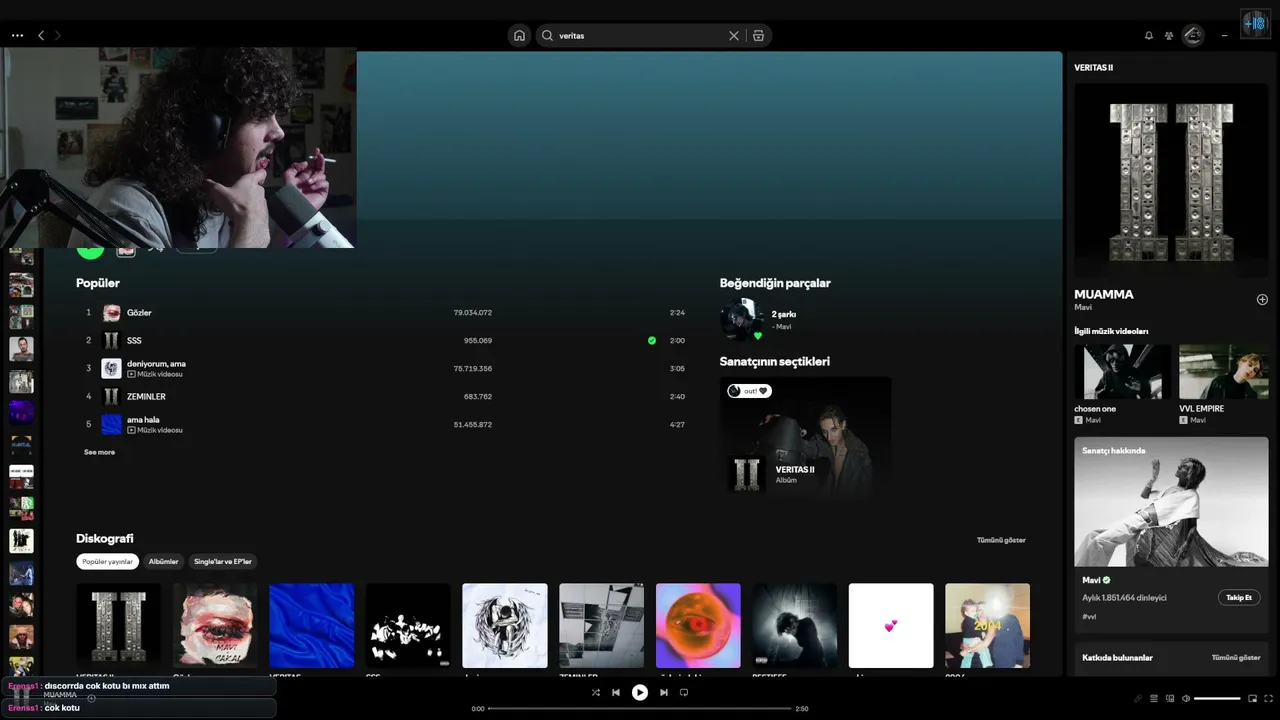Select the "Single'lar ve EP'ler" tab
The width and height of the screenshot is (1280, 720).
[223, 562]
